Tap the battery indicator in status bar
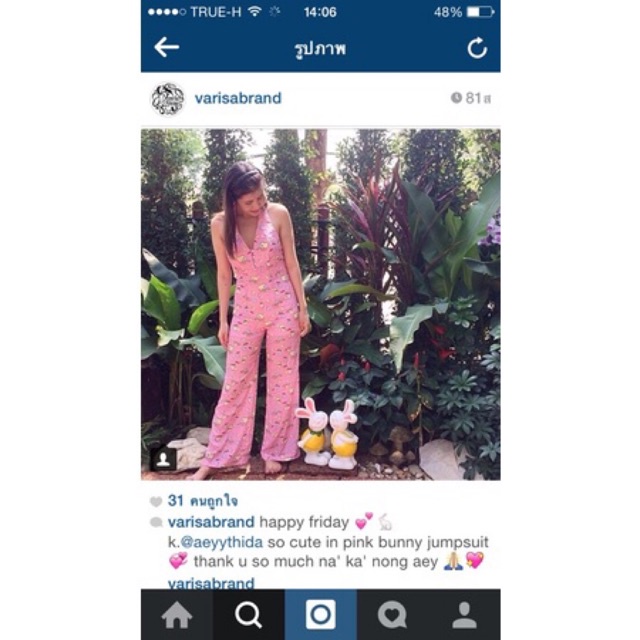 click(480, 12)
